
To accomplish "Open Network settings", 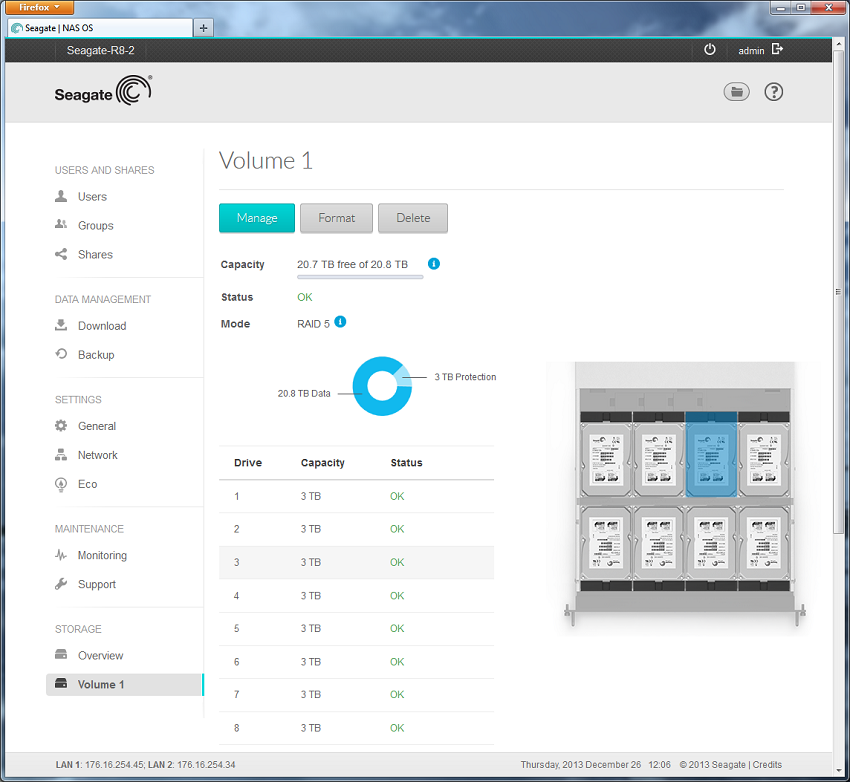I will tap(98, 455).
